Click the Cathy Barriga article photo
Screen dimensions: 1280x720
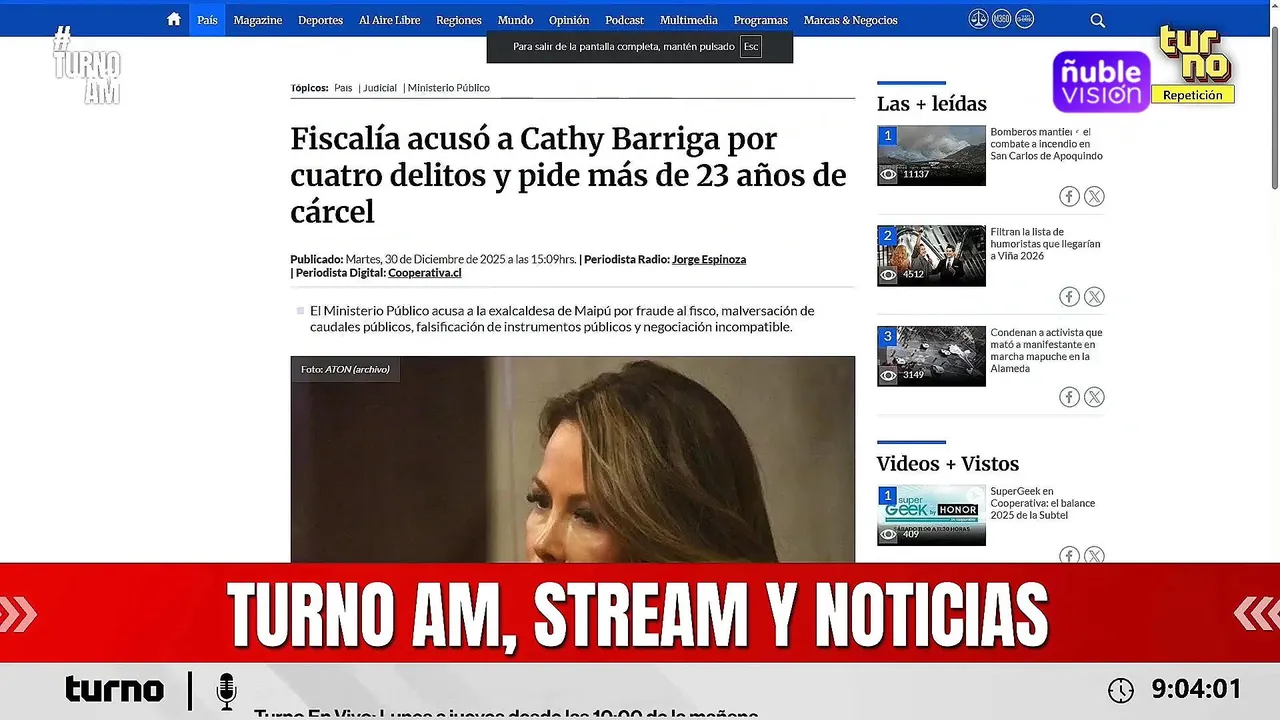coord(573,460)
